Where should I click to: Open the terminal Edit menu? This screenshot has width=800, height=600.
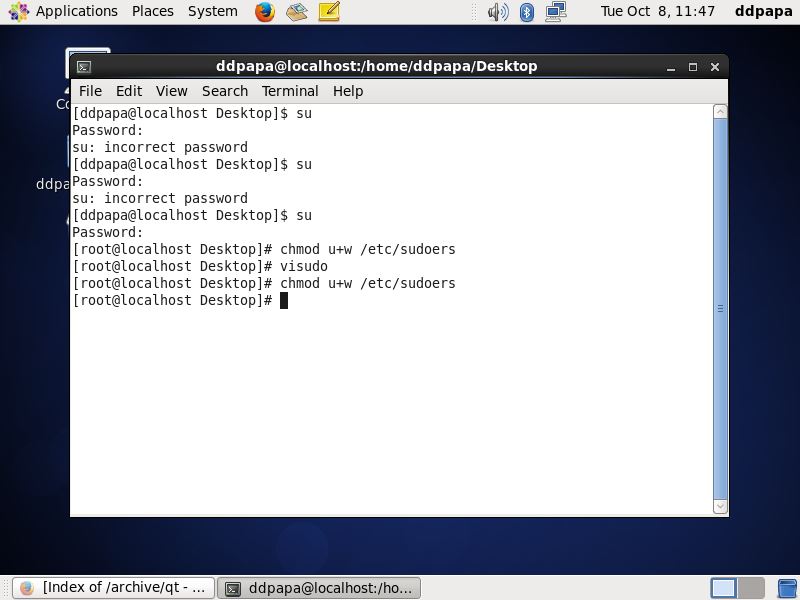click(x=129, y=91)
